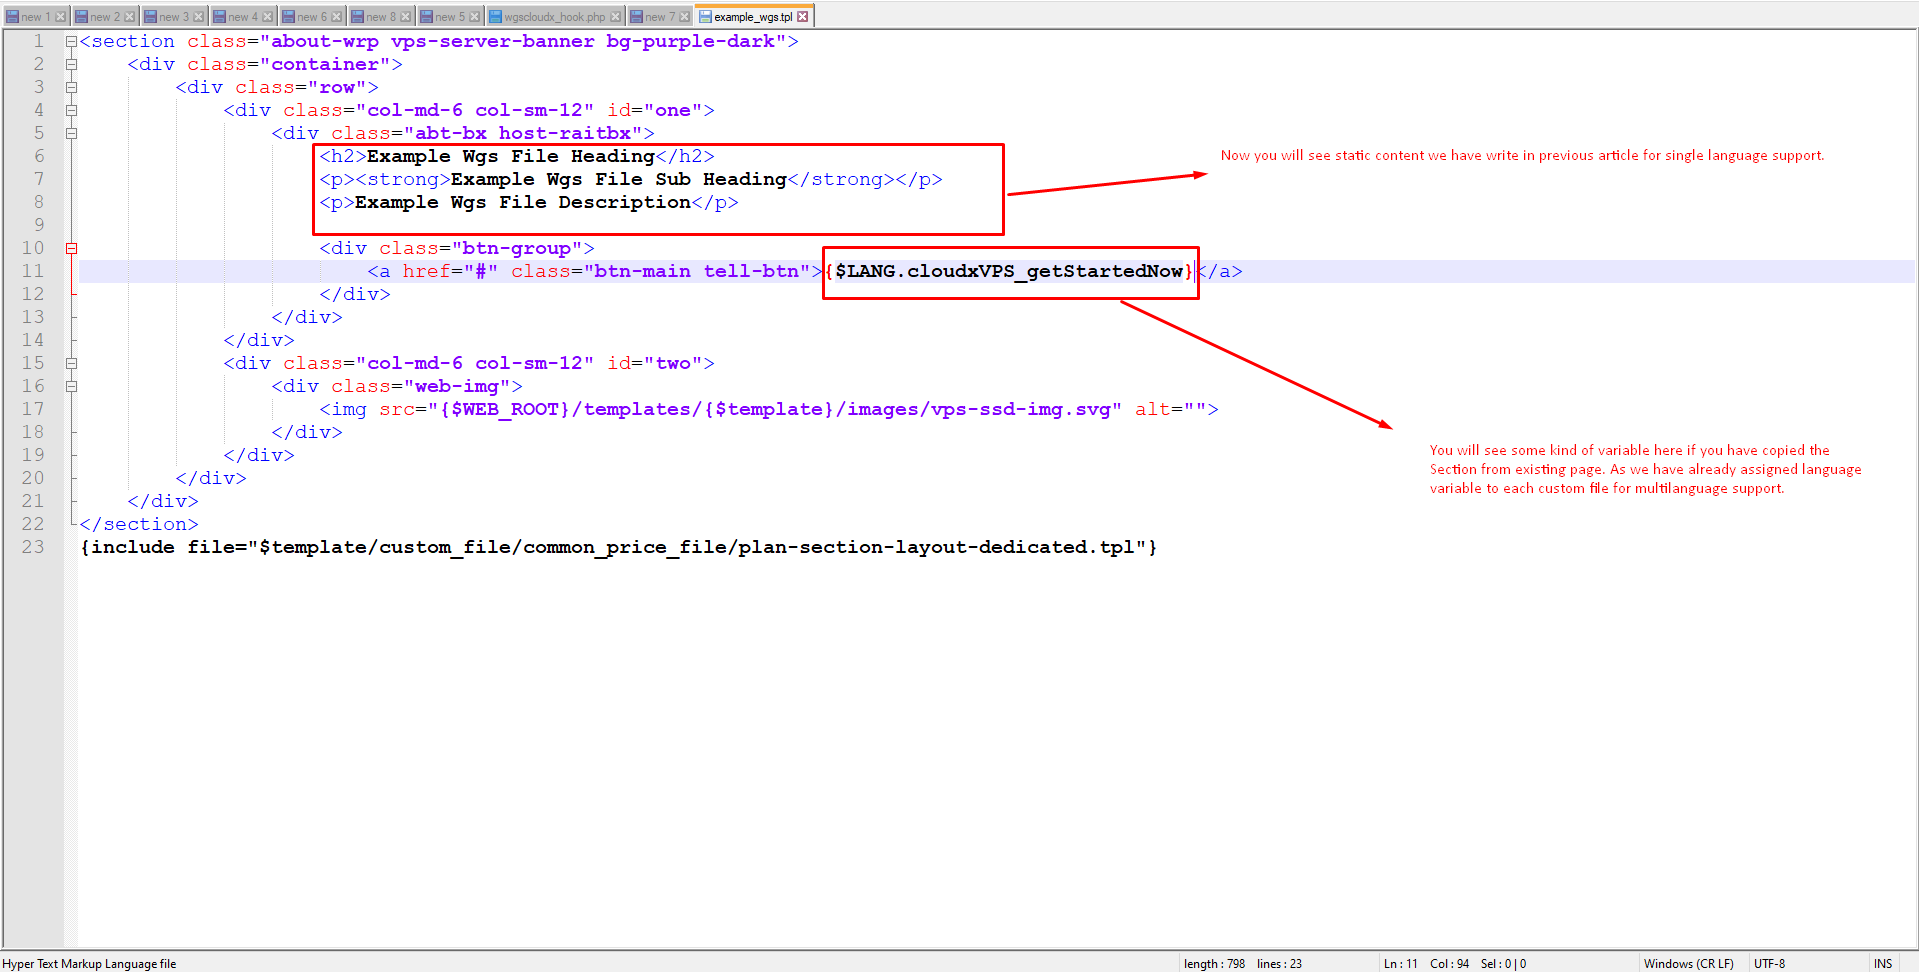
Task: Close the new 3 tab
Action: pos(198,17)
